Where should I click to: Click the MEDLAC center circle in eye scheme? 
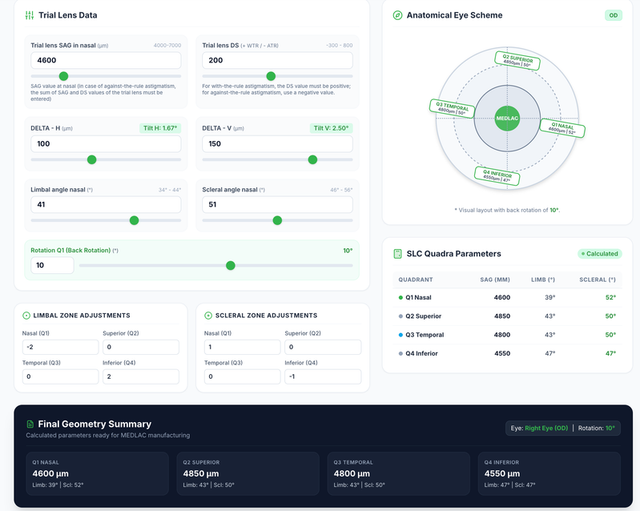pos(507,118)
